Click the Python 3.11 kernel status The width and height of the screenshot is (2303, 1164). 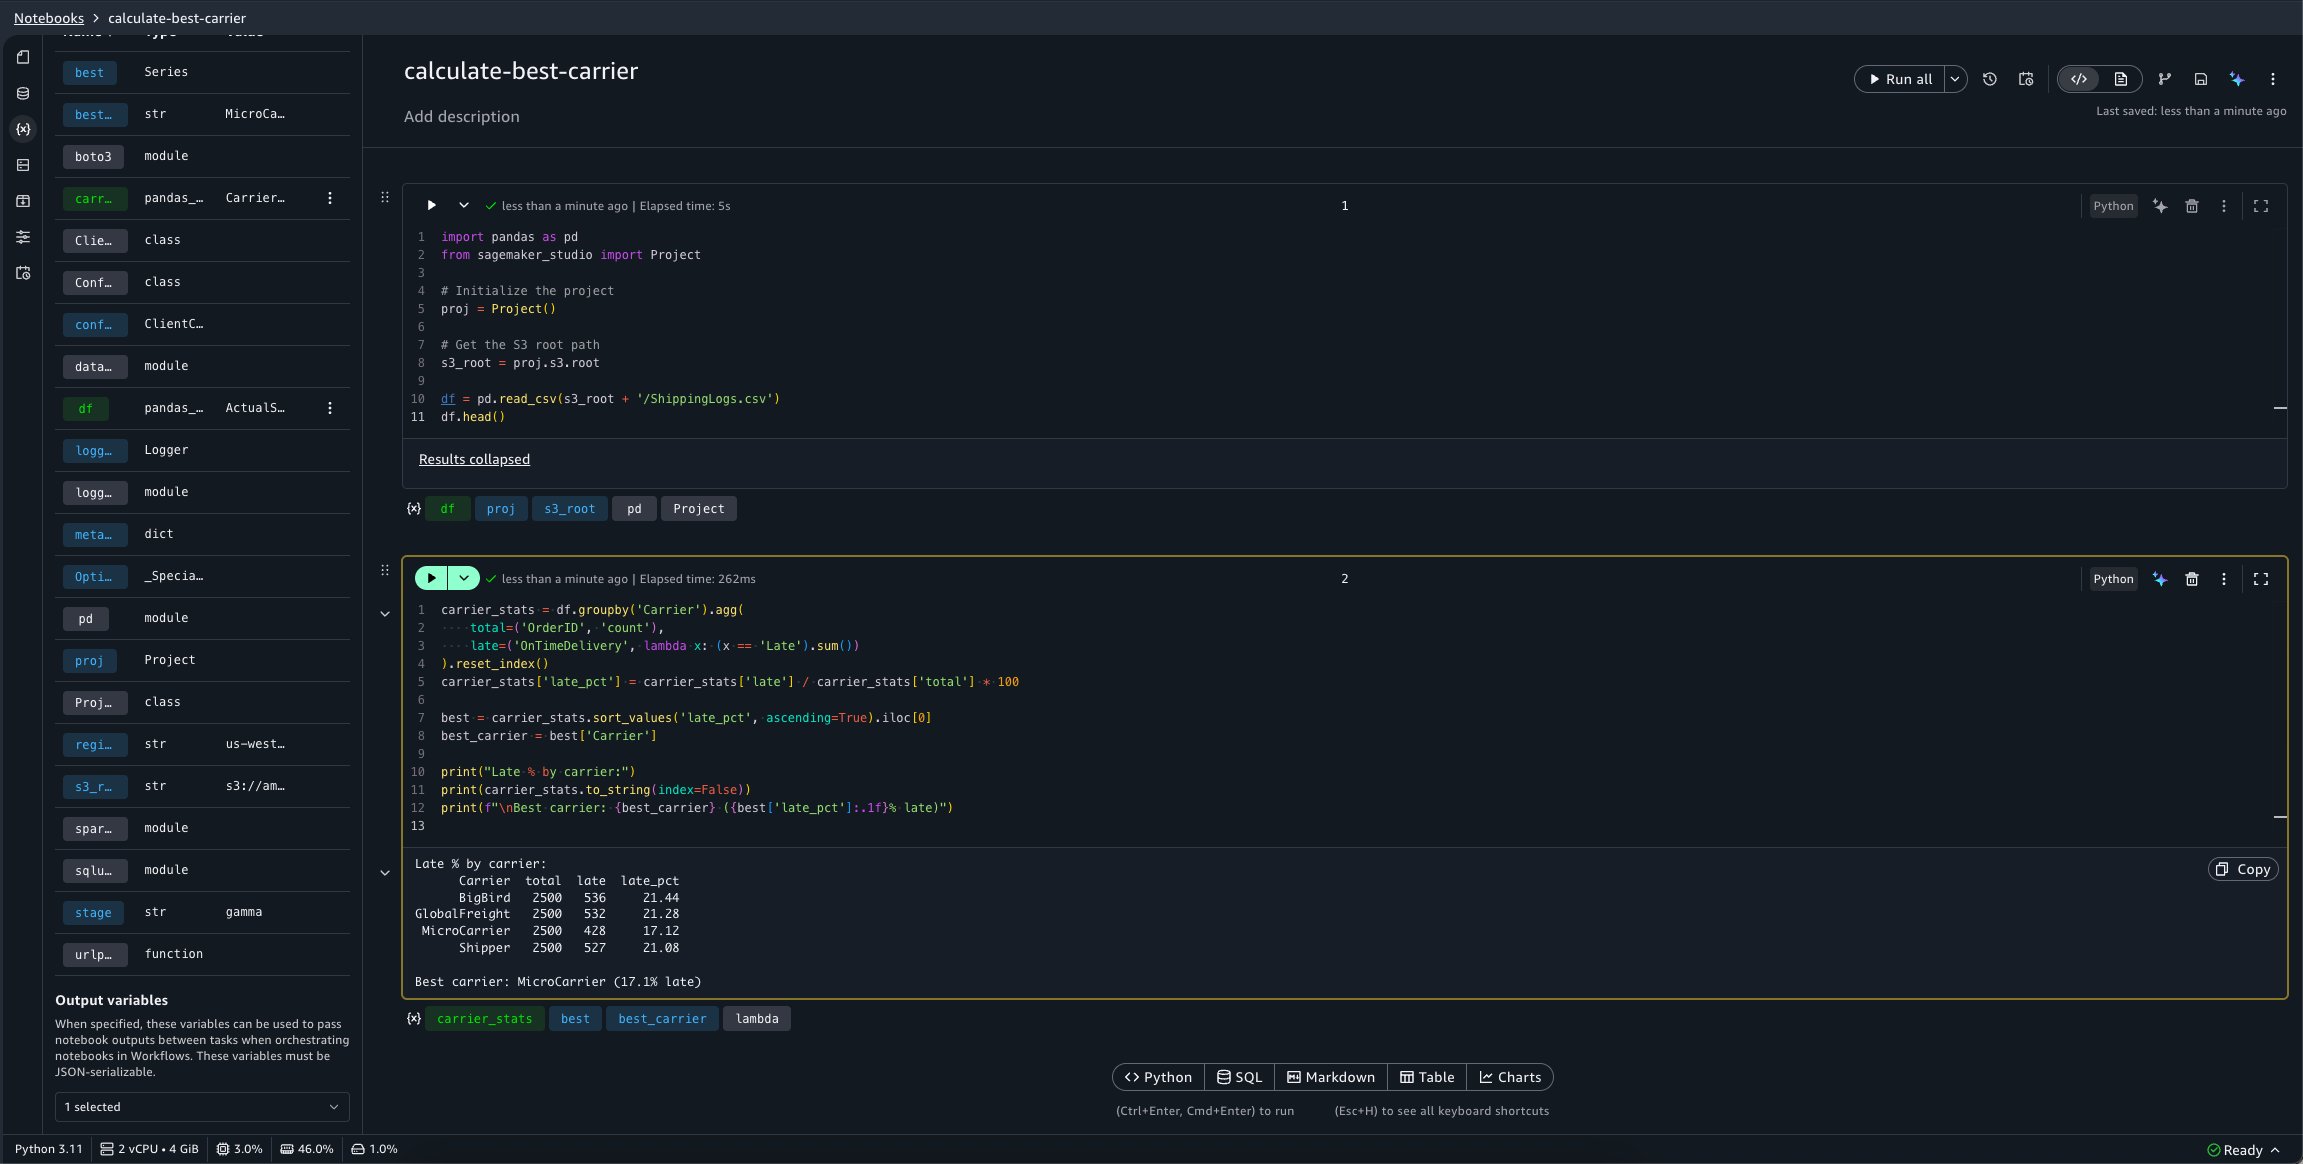pyautogui.click(x=49, y=1149)
